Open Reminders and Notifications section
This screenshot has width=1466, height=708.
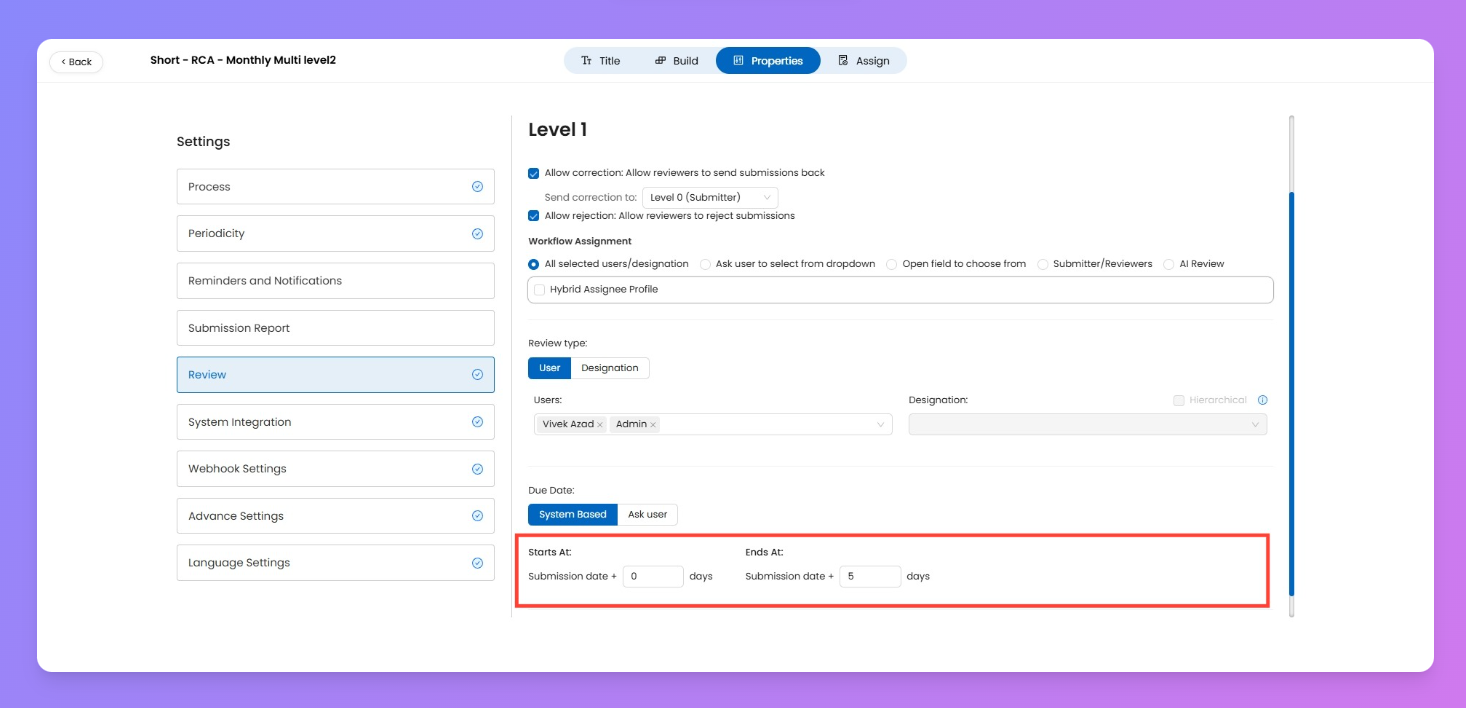(x=336, y=281)
